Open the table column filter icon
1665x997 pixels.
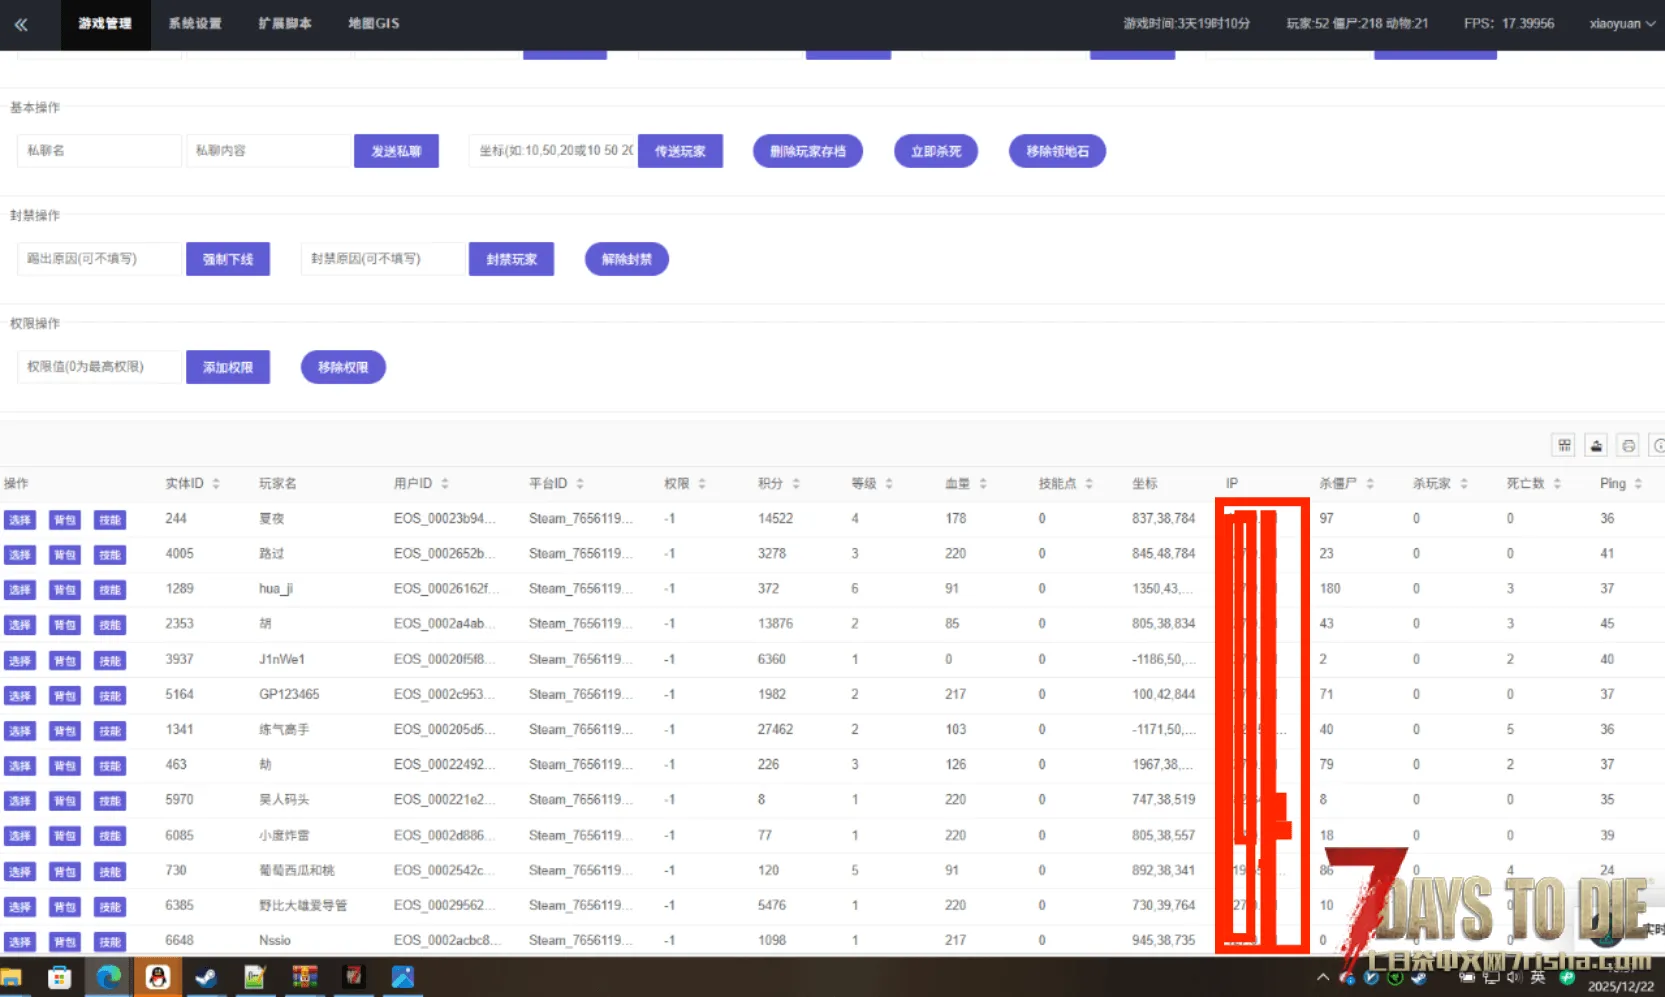coord(1564,446)
